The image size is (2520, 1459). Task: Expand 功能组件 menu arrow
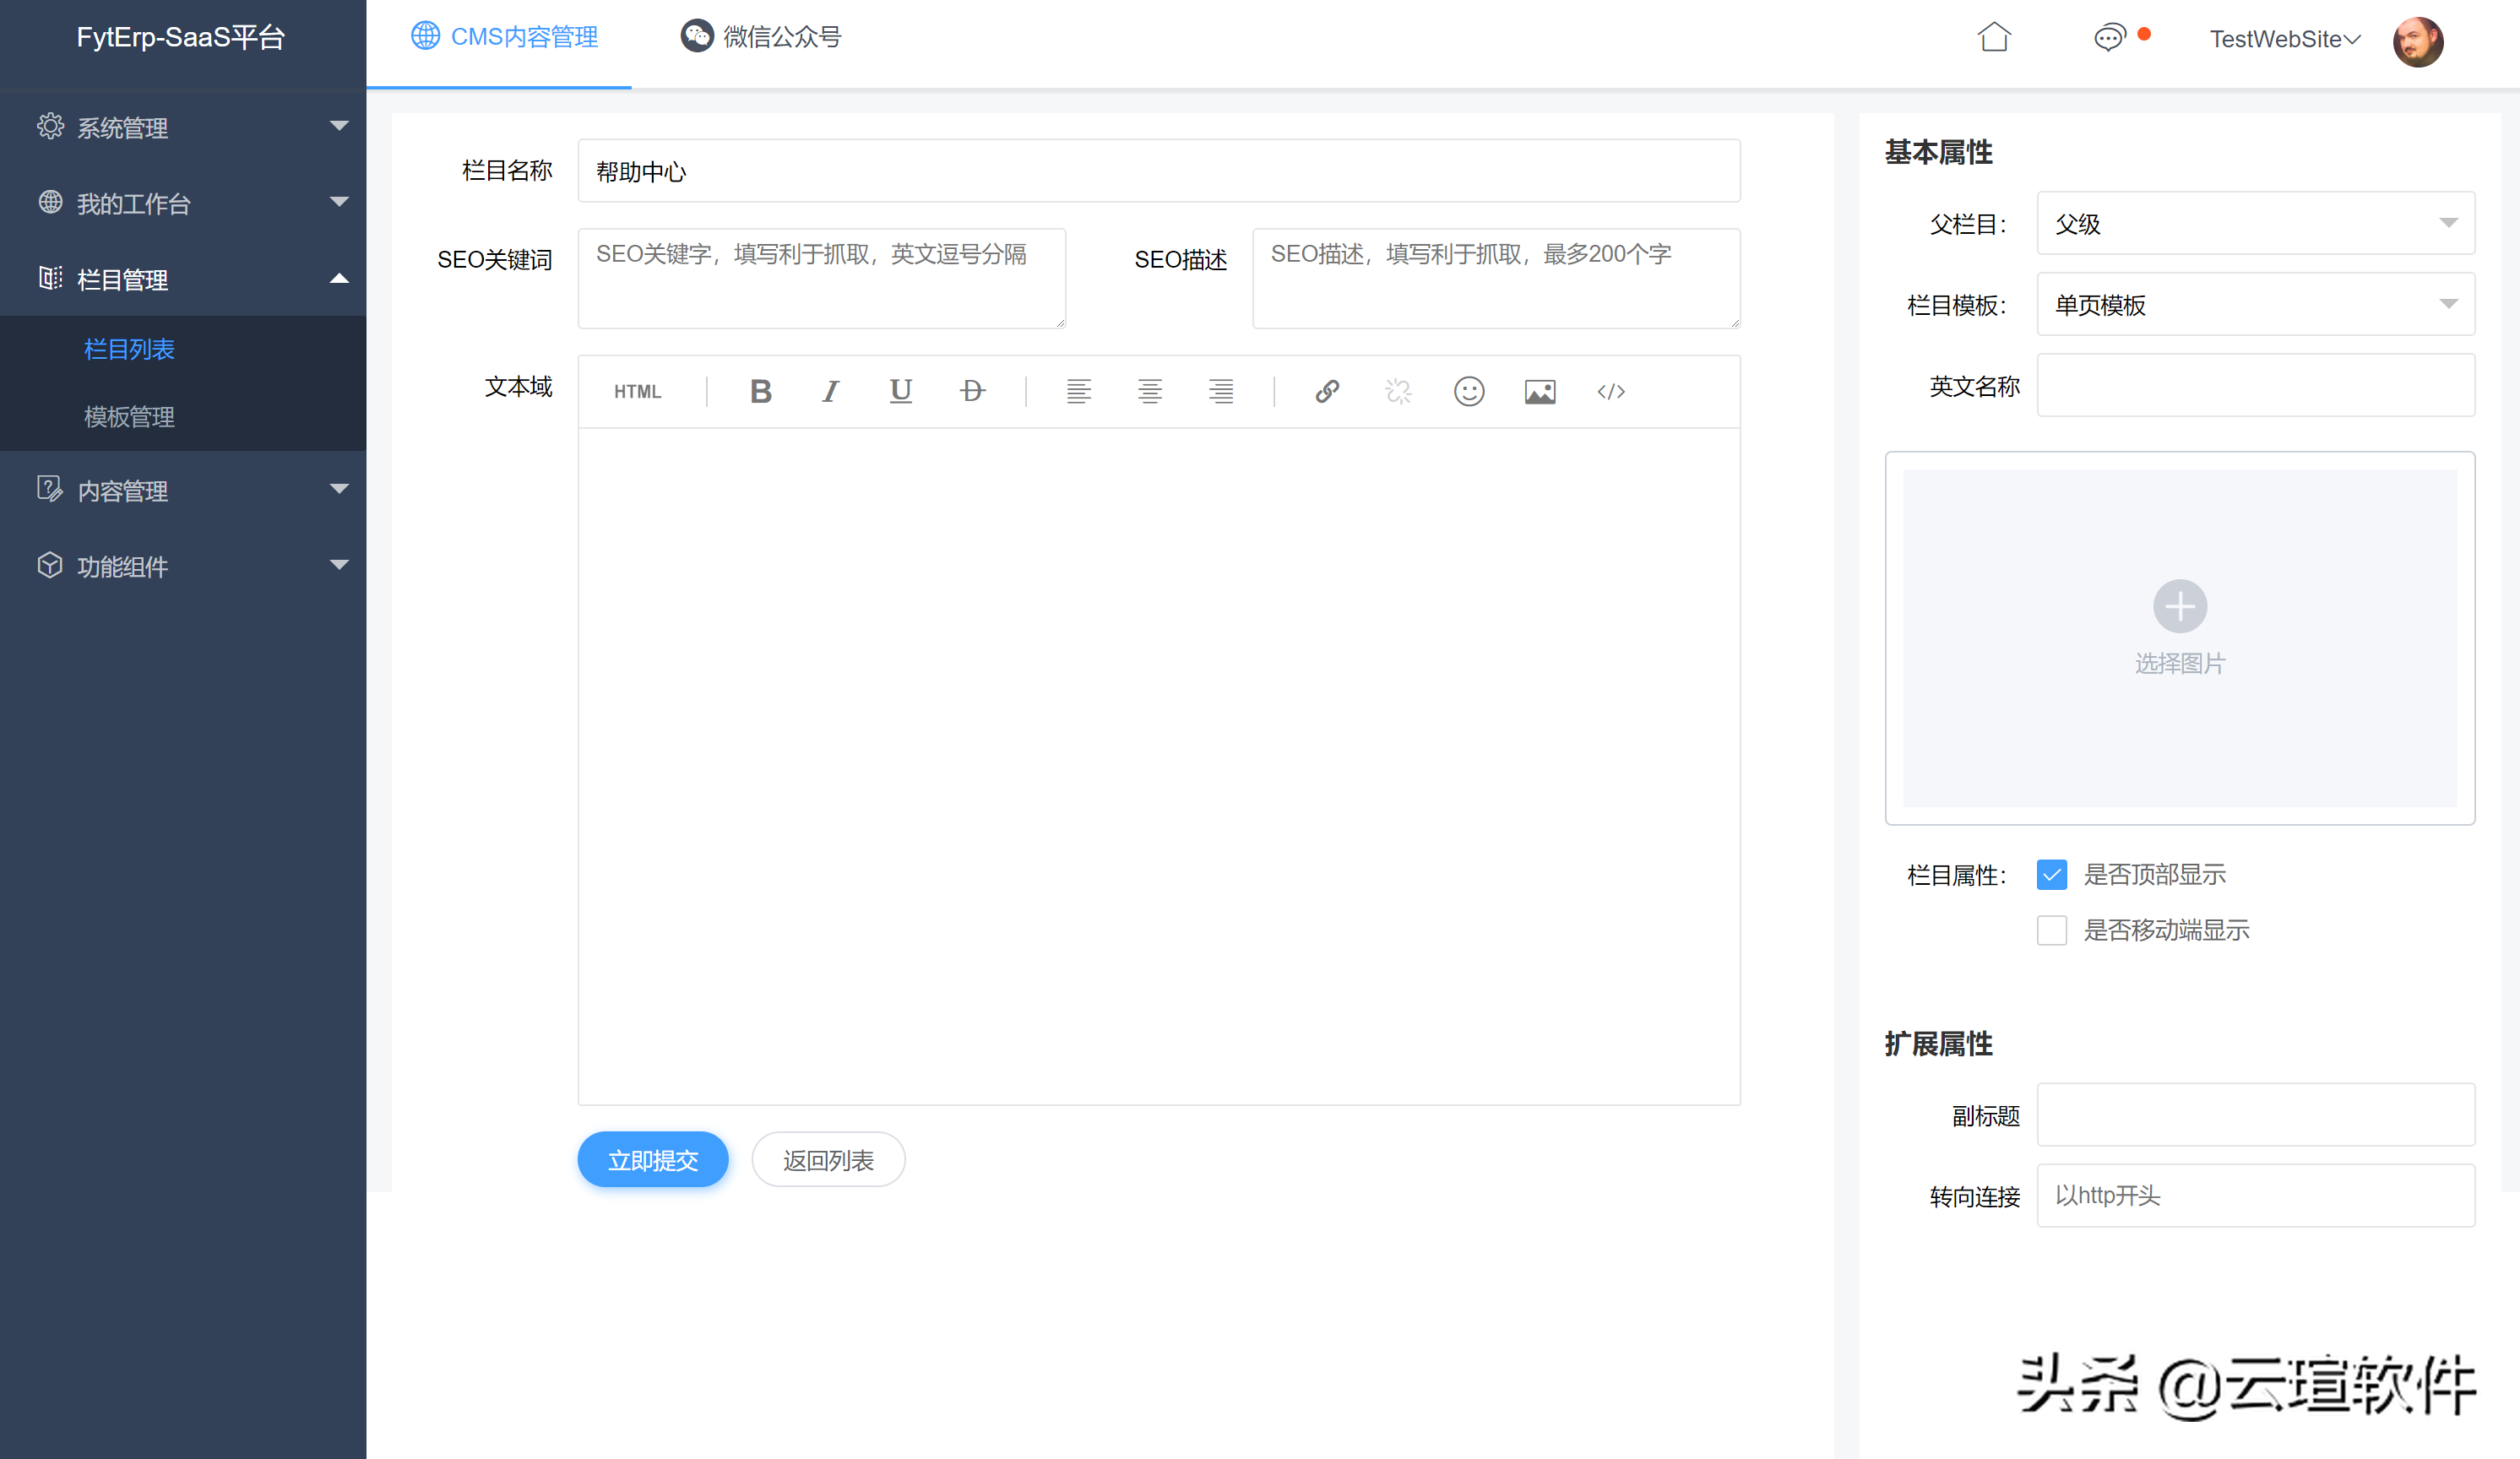(339, 565)
